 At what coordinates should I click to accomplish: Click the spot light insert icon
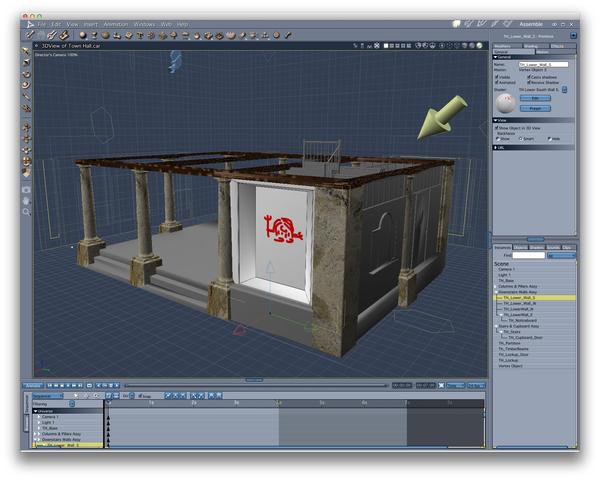click(x=243, y=36)
